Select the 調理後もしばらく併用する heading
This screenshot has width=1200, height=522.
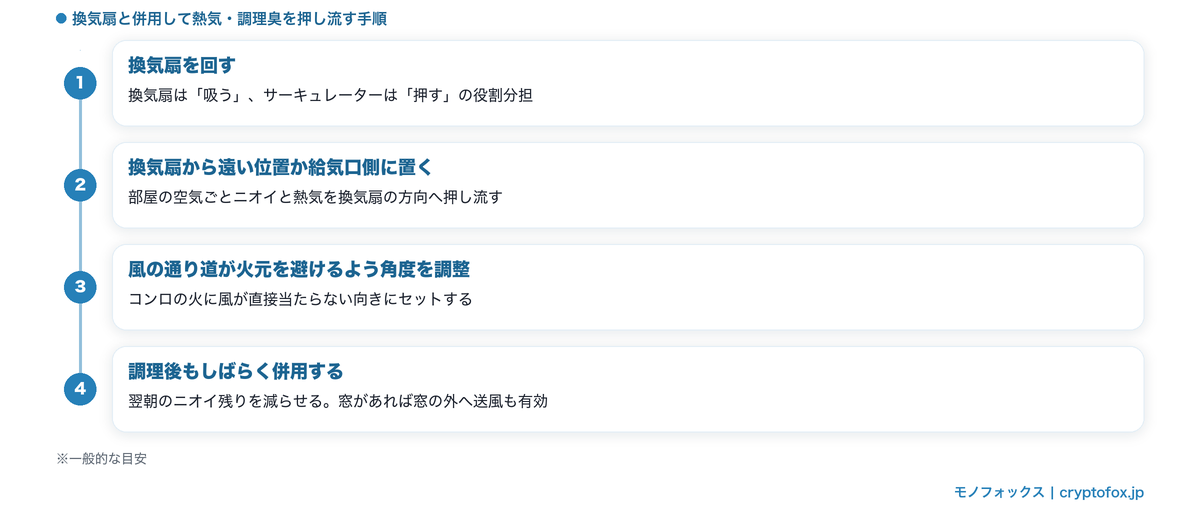(x=236, y=372)
